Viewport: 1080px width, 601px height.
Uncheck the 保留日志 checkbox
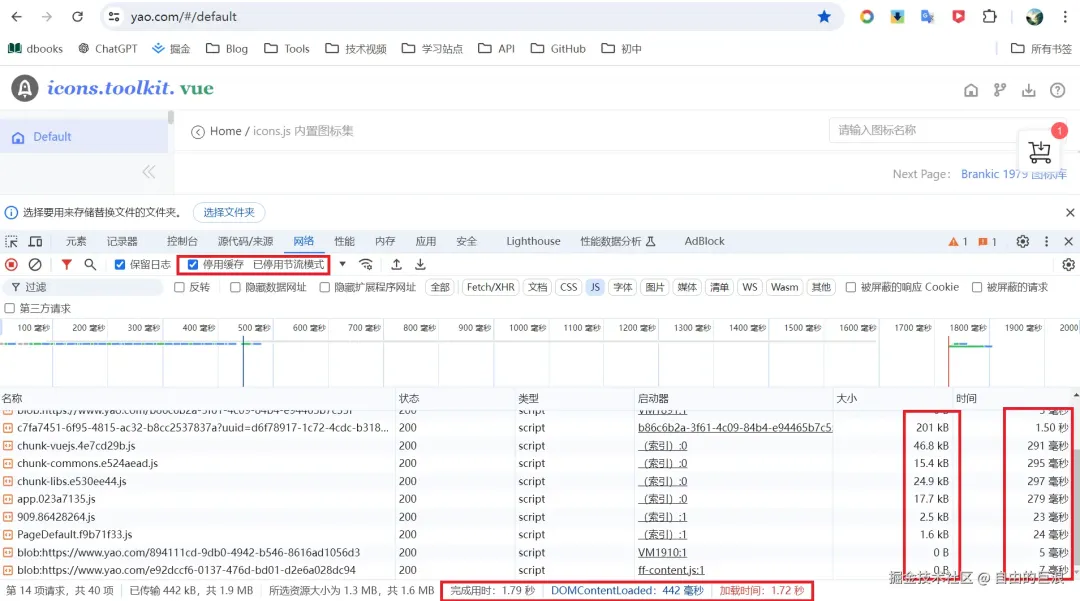click(120, 265)
